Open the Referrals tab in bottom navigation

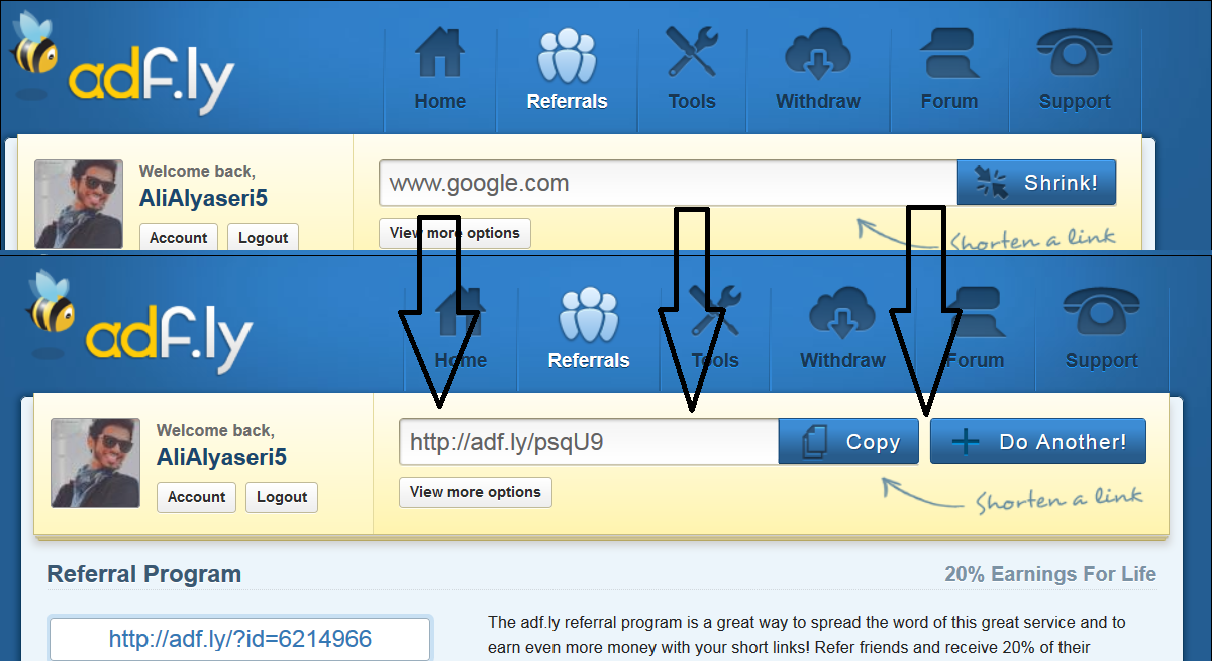click(589, 328)
